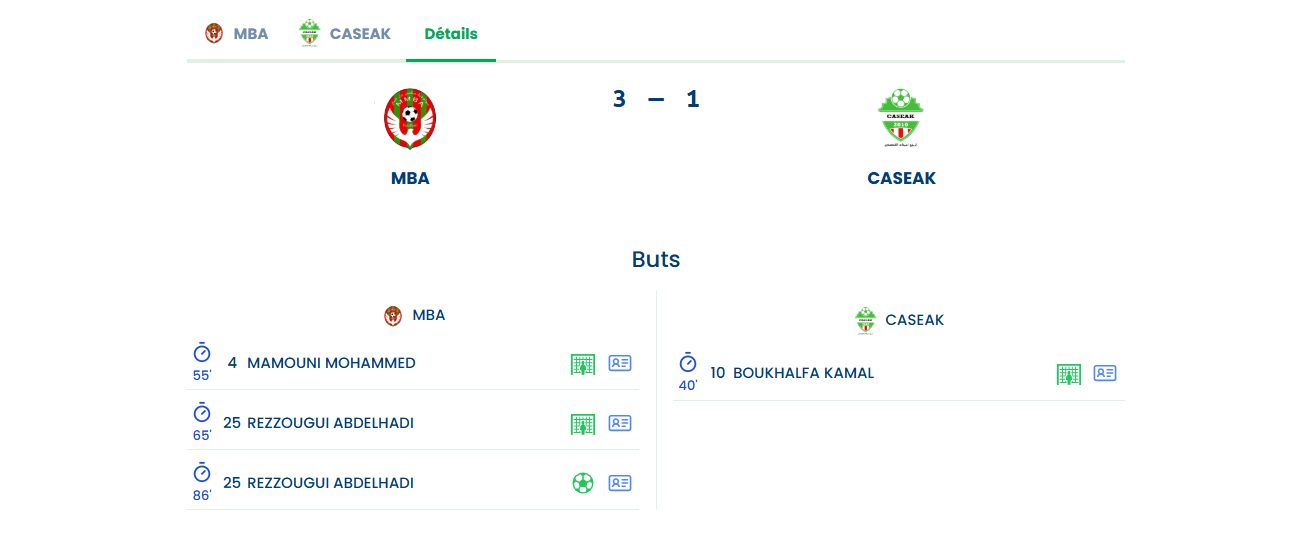Screen dimensions: 1301x536
Task: Click goal net icon on Boukhalfa's row
Action: [1069, 374]
